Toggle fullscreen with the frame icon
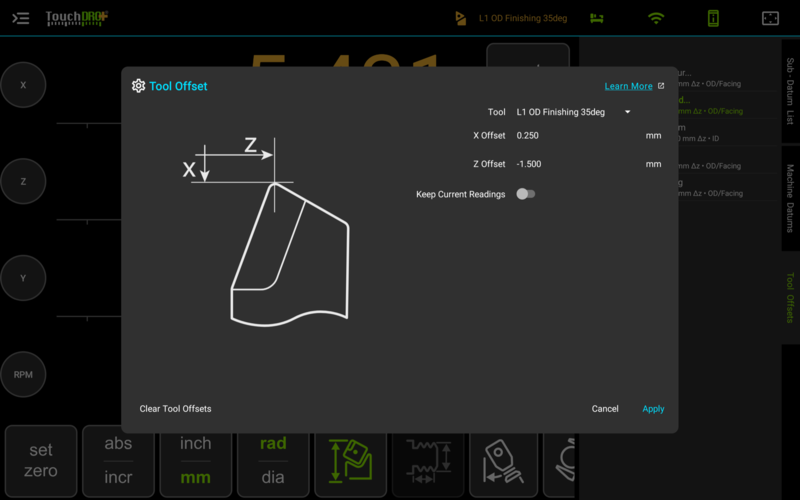Image resolution: width=800 pixels, height=500 pixels. [x=770, y=18]
